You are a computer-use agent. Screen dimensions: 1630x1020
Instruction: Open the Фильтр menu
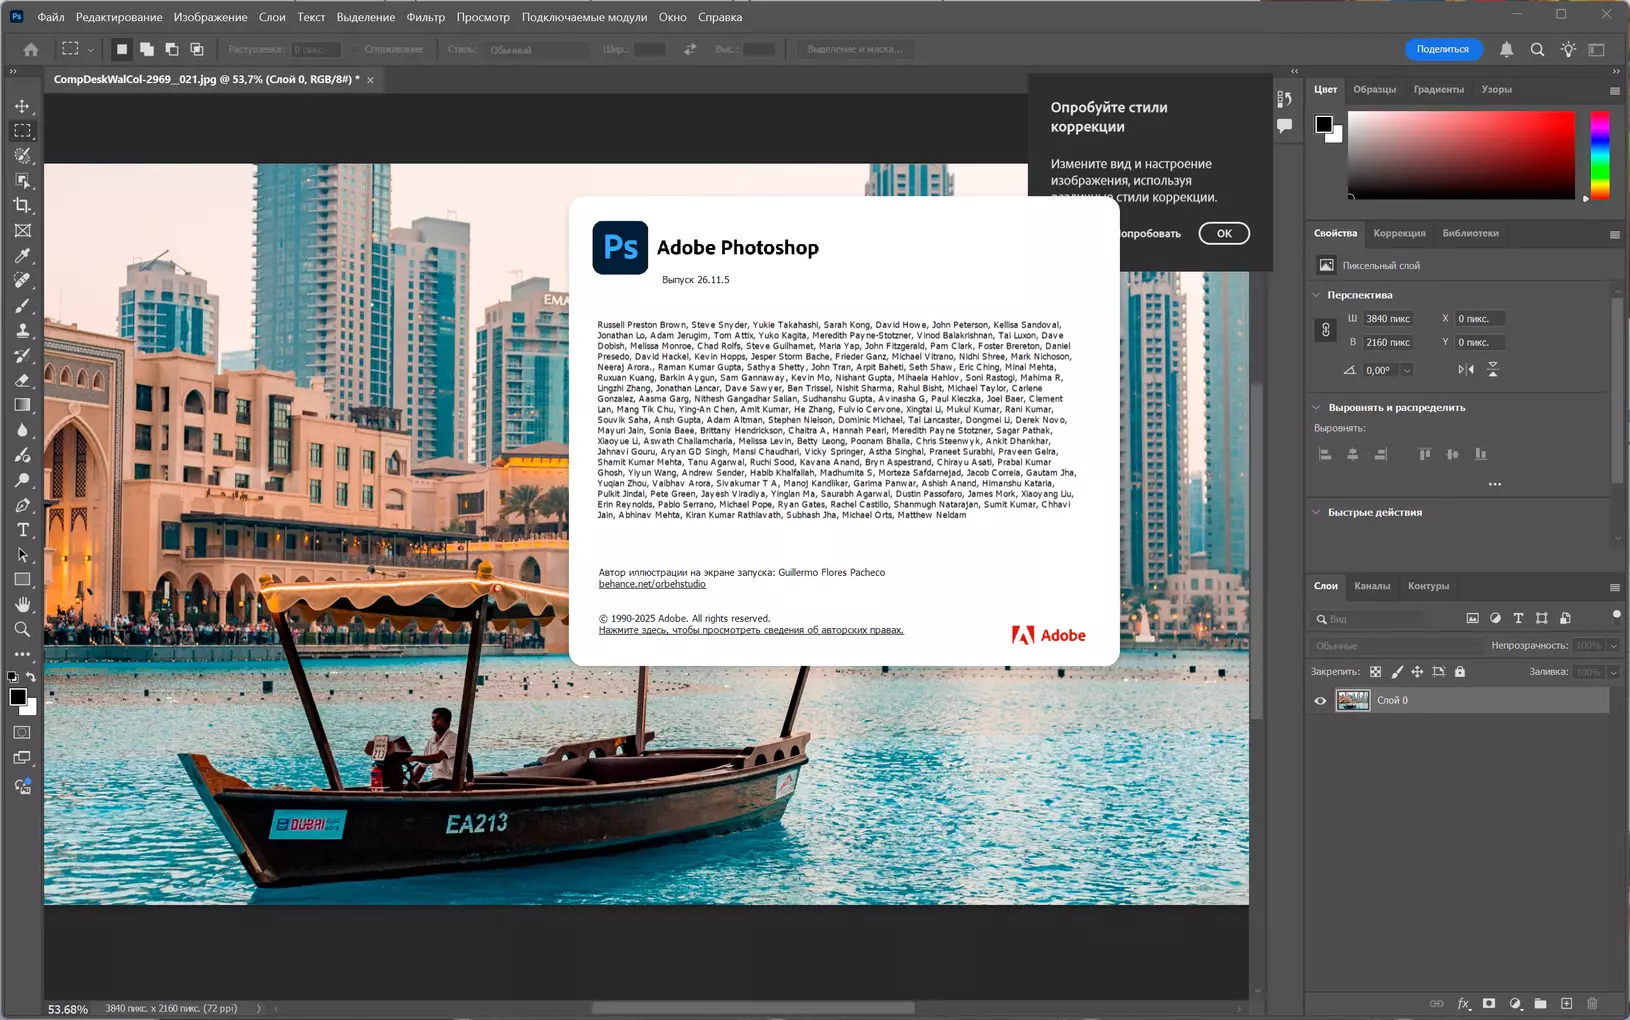[x=425, y=17]
